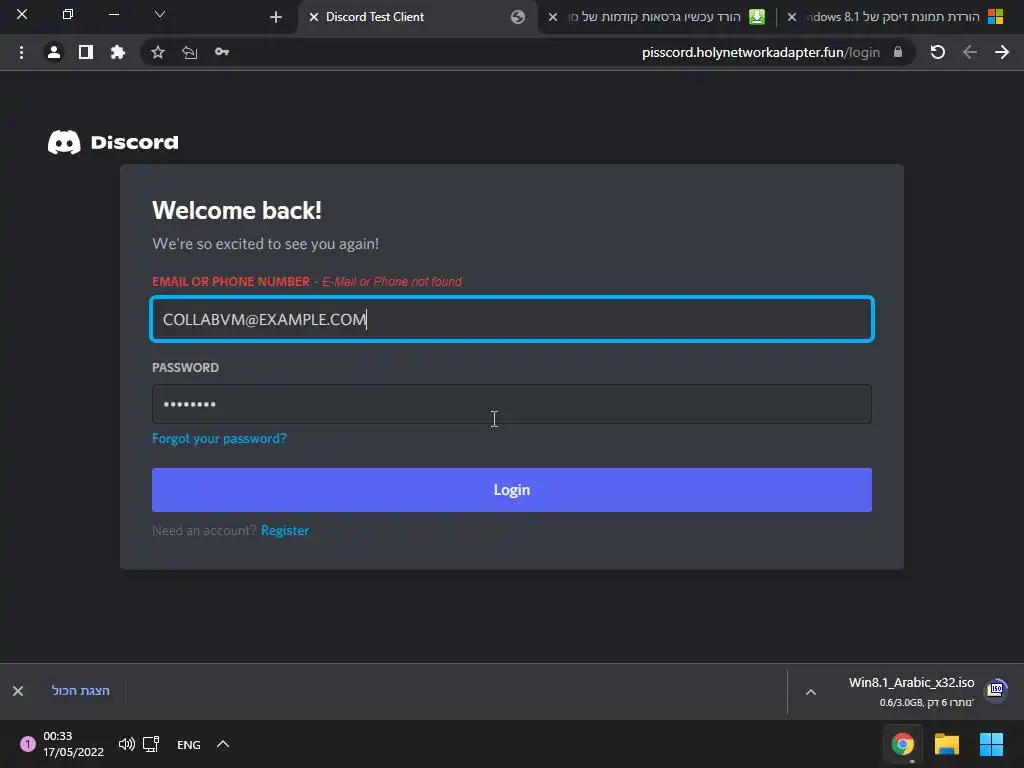Expand hidden system tray icons
Viewport: 1024px width, 768px height.
[223, 744]
